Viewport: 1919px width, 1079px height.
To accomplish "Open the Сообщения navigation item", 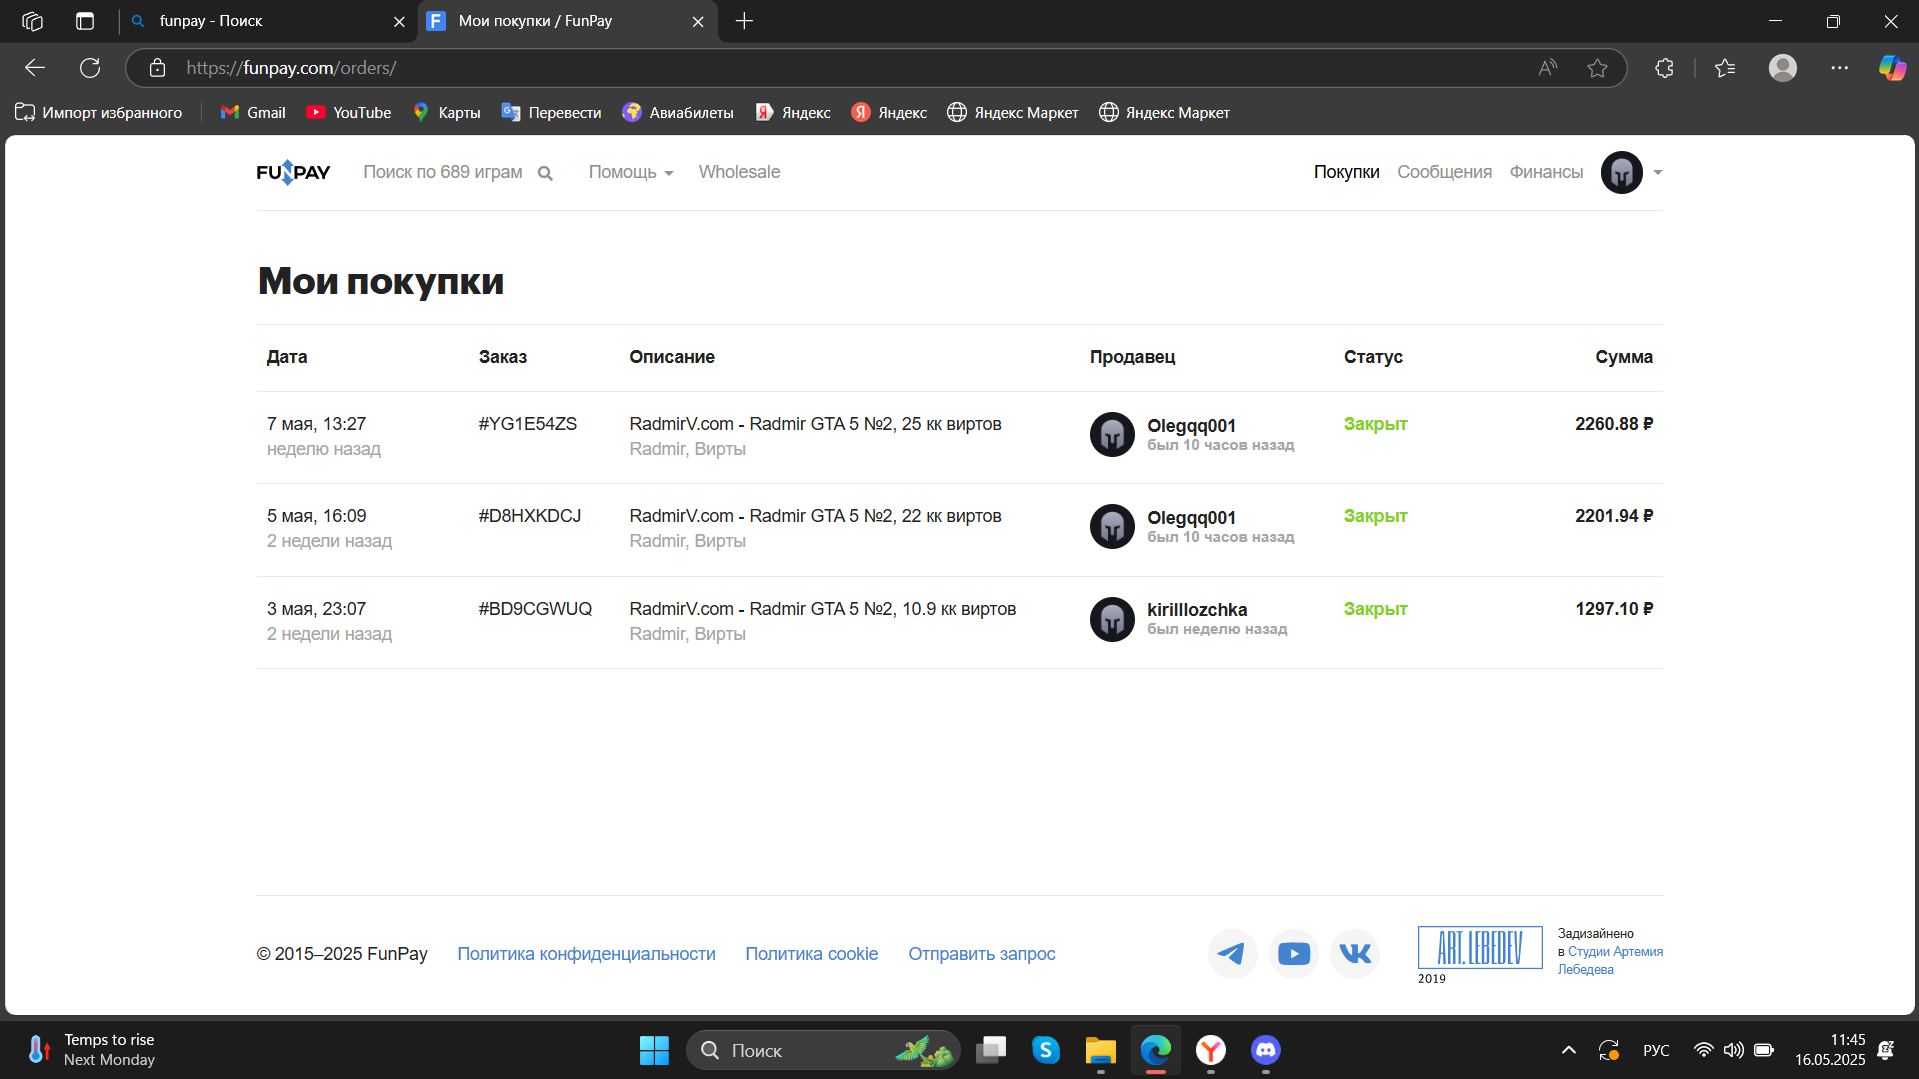I will pos(1444,172).
